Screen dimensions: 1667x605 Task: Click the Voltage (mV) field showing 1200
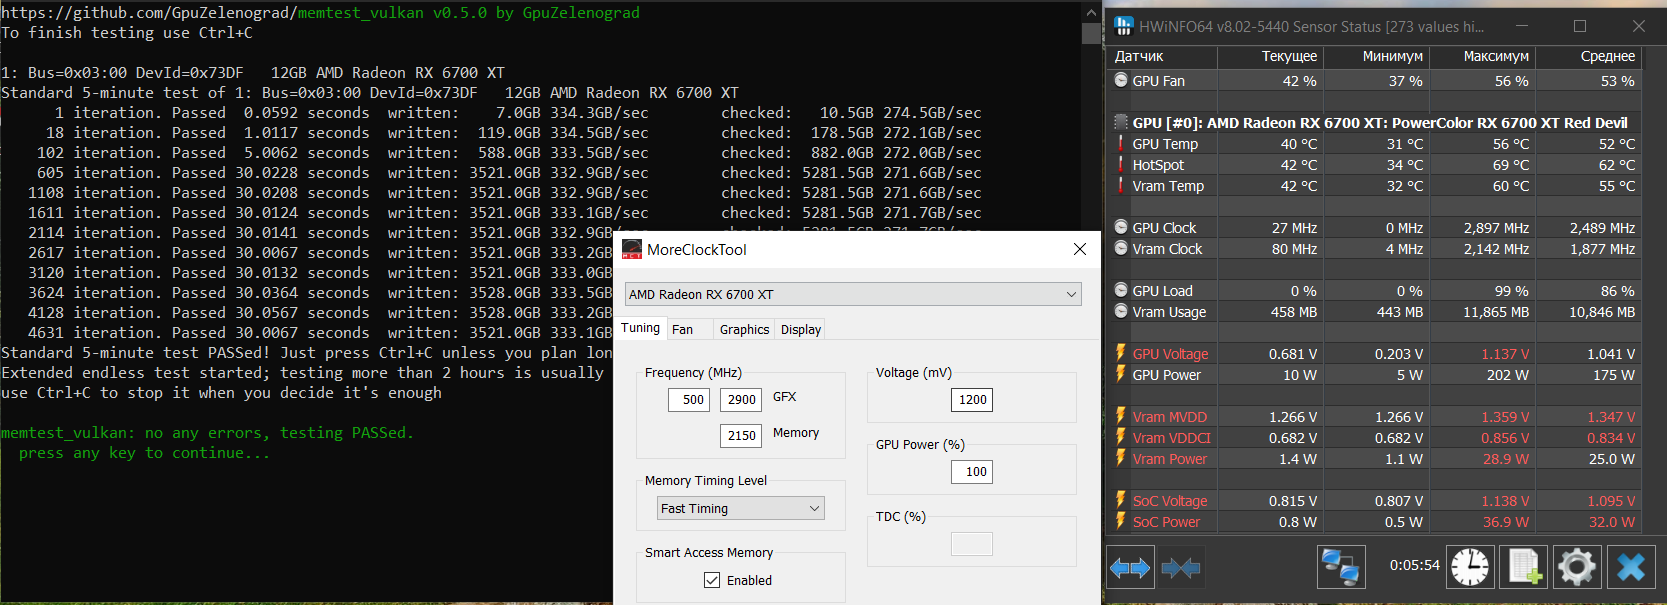click(x=972, y=399)
